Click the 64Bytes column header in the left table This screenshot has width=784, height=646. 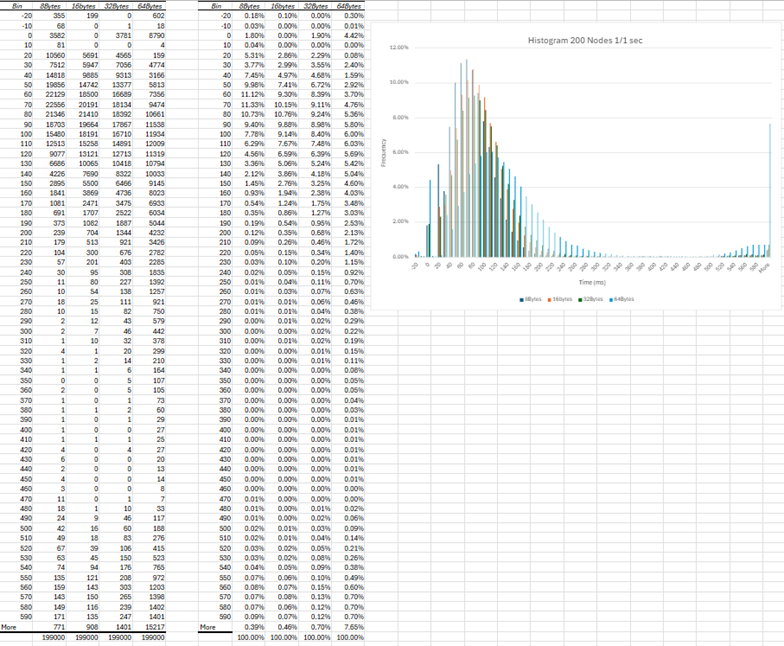(x=152, y=7)
